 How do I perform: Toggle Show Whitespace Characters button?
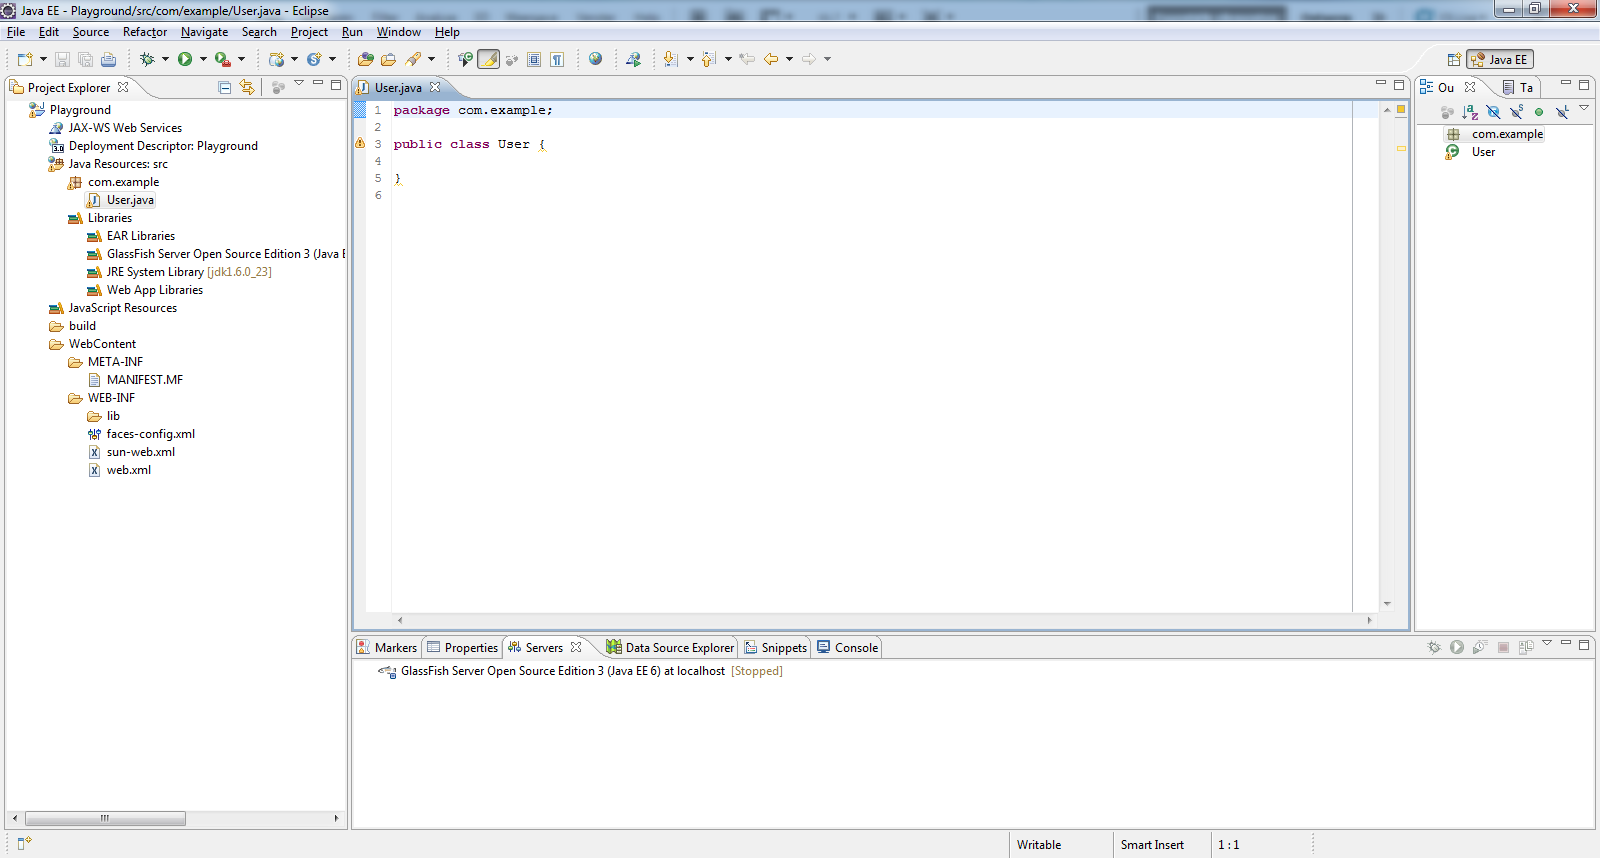[557, 59]
